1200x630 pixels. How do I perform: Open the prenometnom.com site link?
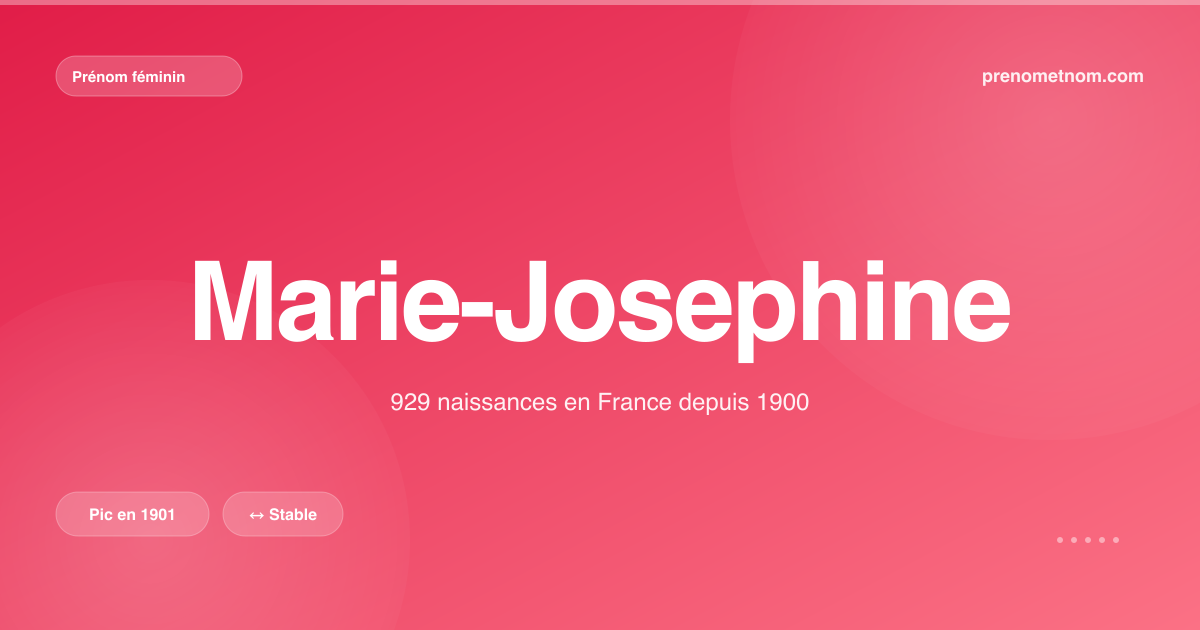click(1063, 76)
